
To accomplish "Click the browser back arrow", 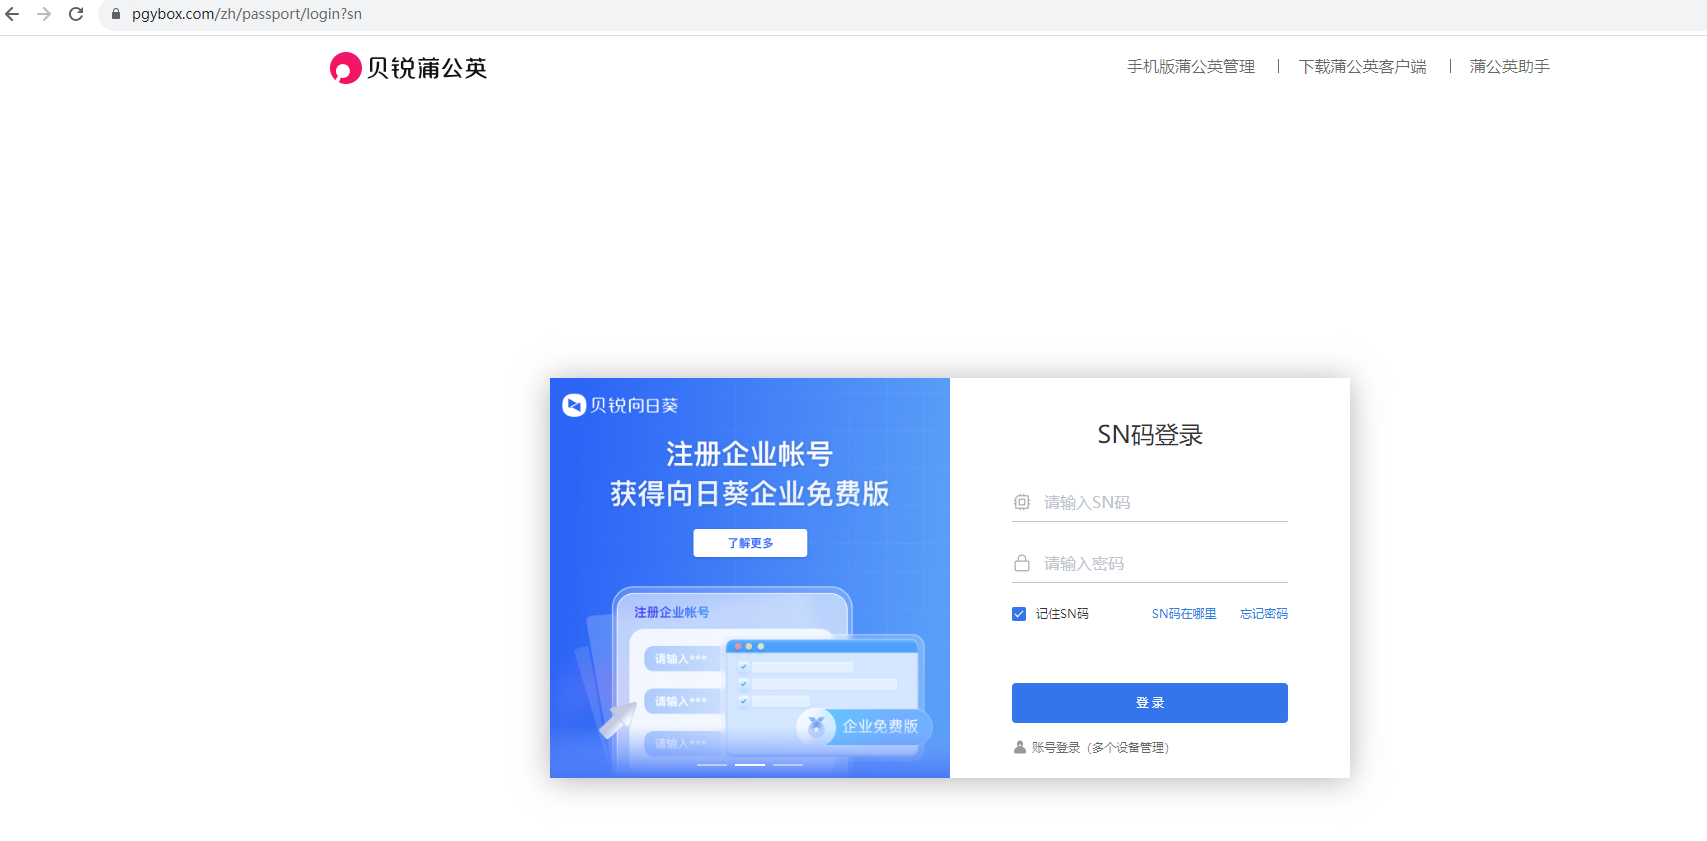I will tap(13, 14).
